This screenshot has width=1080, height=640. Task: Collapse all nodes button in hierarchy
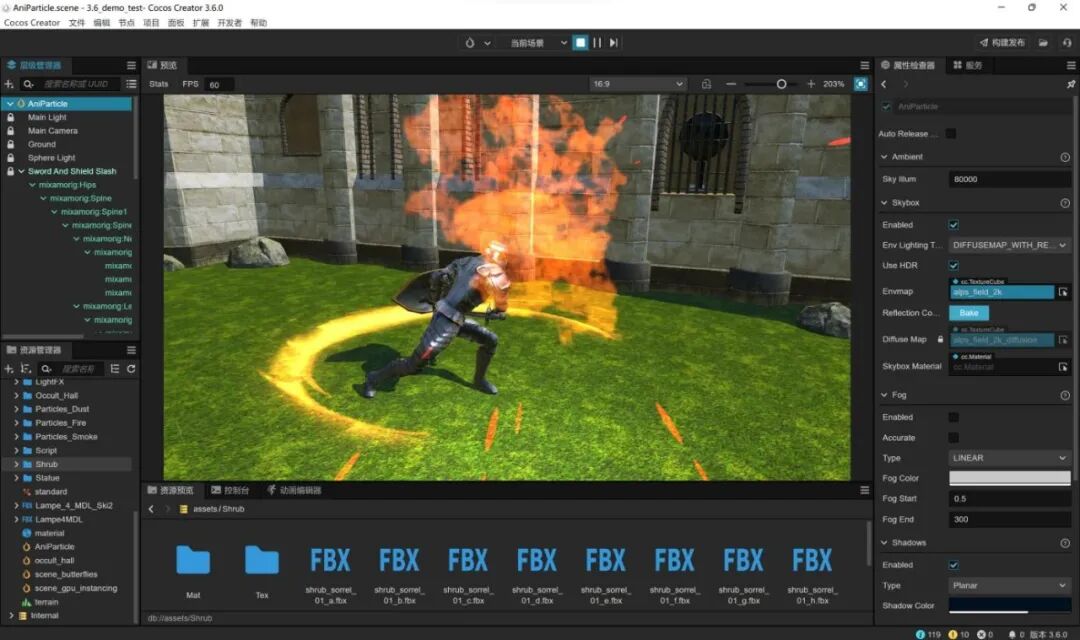tap(131, 84)
